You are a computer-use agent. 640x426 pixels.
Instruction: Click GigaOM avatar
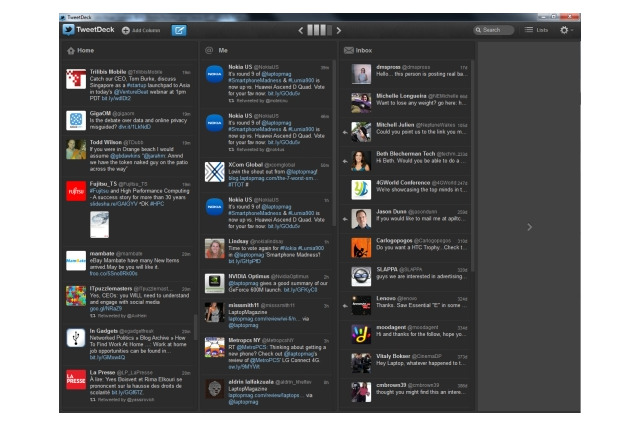click(76, 120)
